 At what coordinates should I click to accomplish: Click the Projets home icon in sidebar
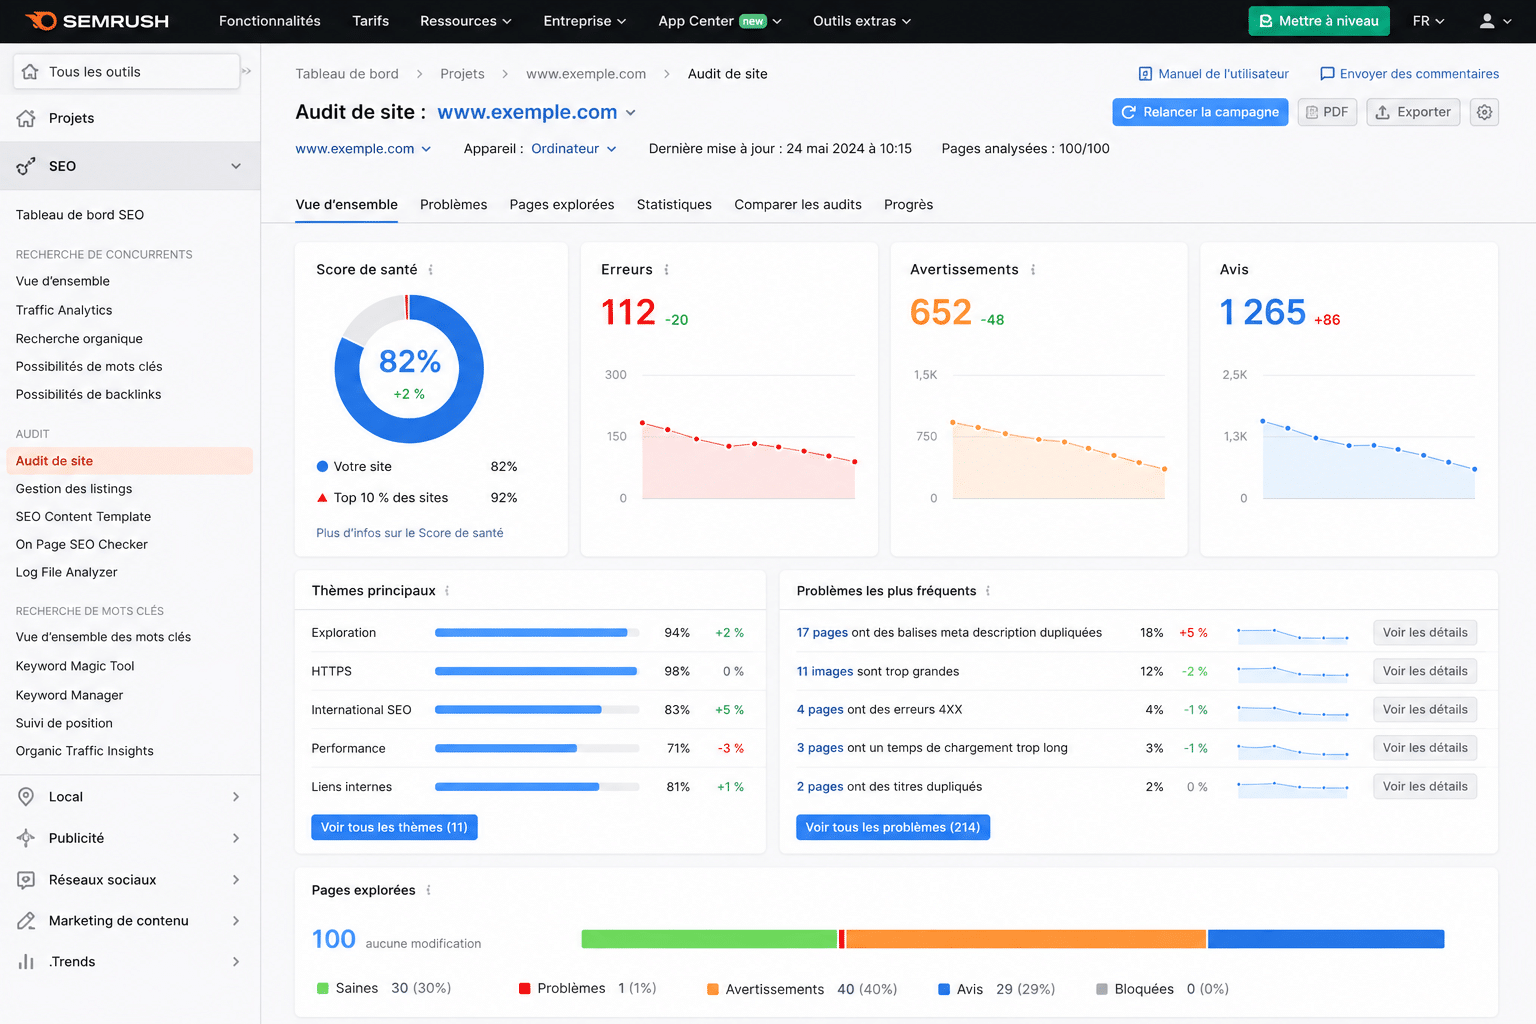click(x=27, y=118)
